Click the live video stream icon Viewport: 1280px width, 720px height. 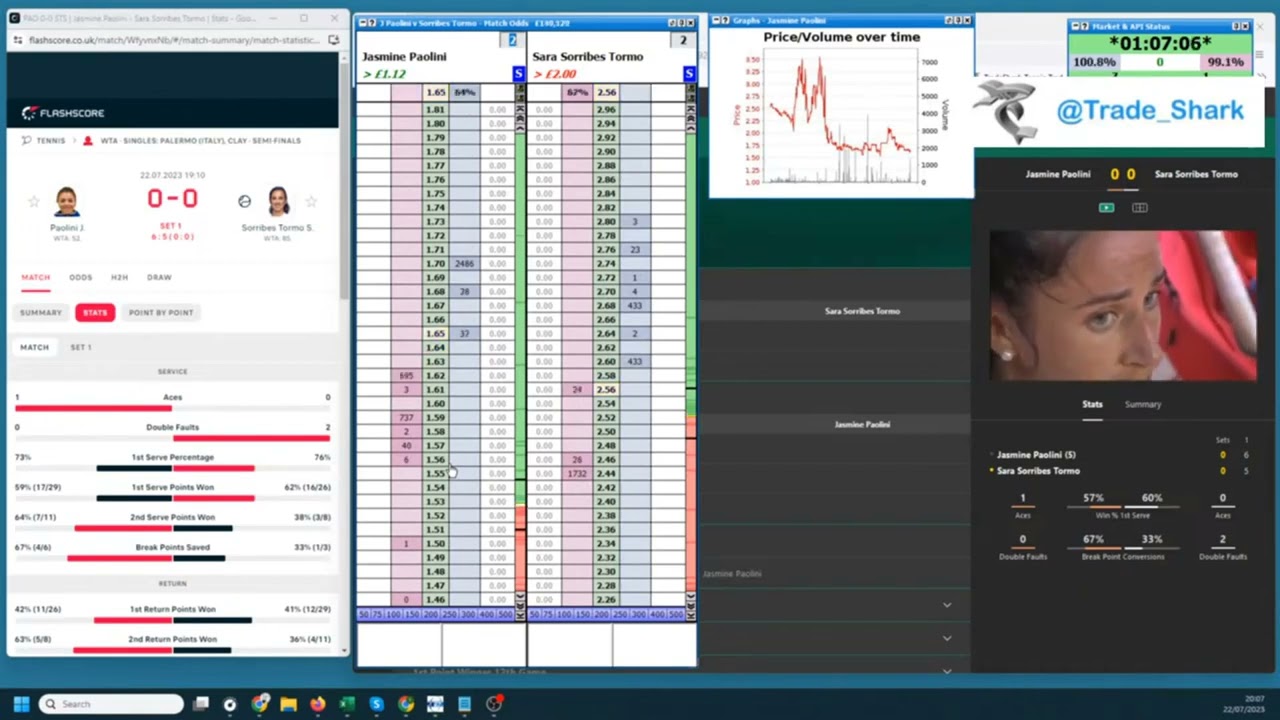1106,208
